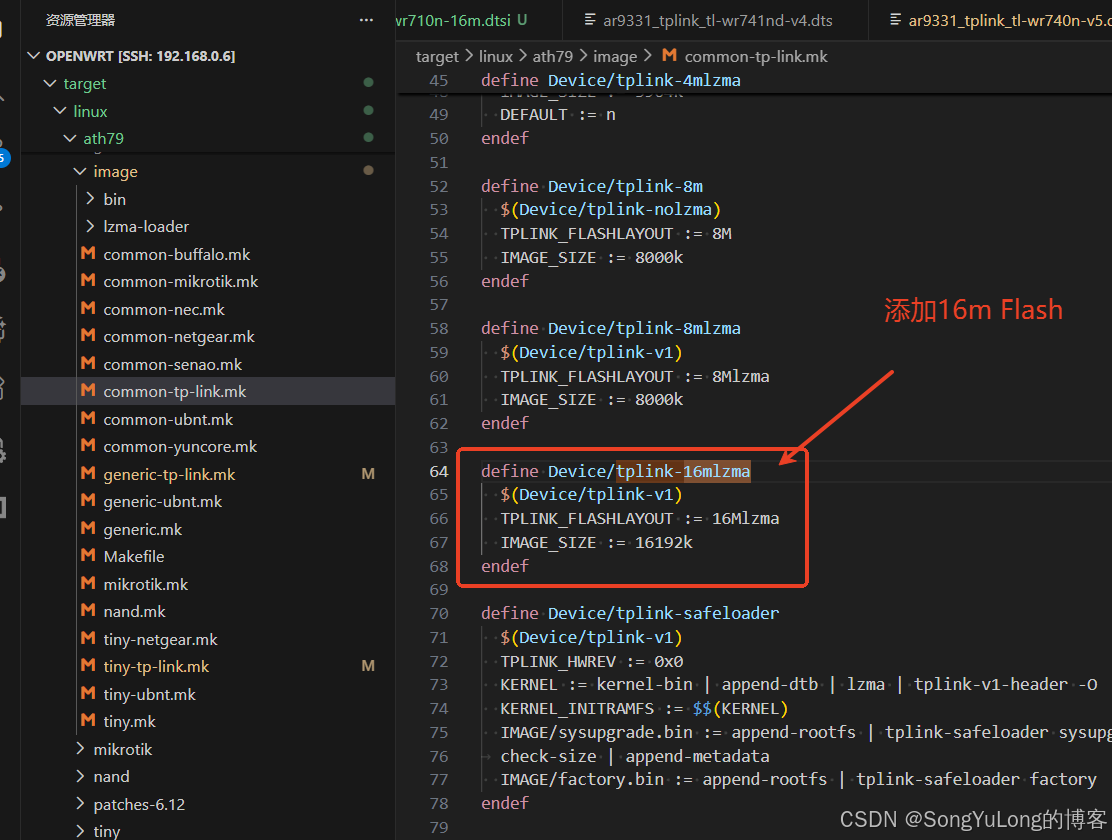Click breadcrumb segment 'target'

click(x=437, y=56)
